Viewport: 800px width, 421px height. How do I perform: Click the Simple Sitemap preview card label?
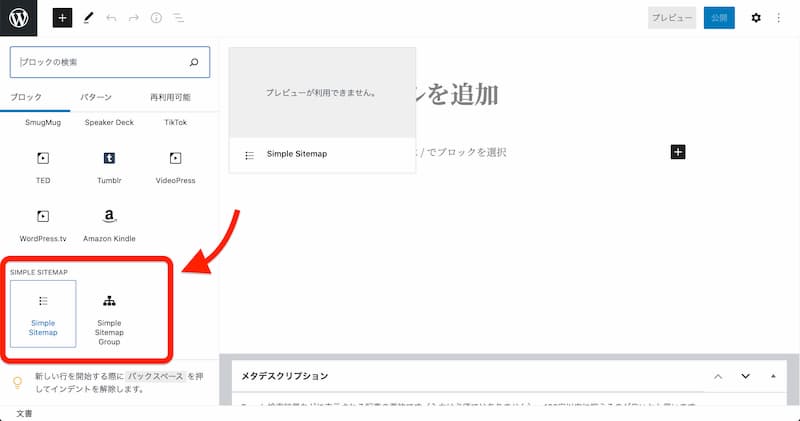tap(297, 154)
